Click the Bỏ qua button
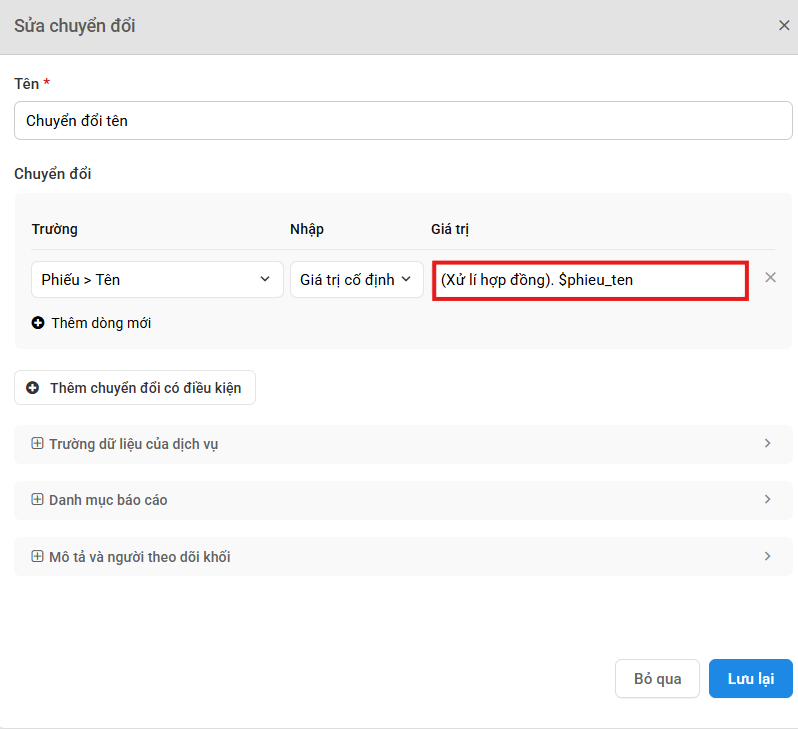 pyautogui.click(x=657, y=679)
